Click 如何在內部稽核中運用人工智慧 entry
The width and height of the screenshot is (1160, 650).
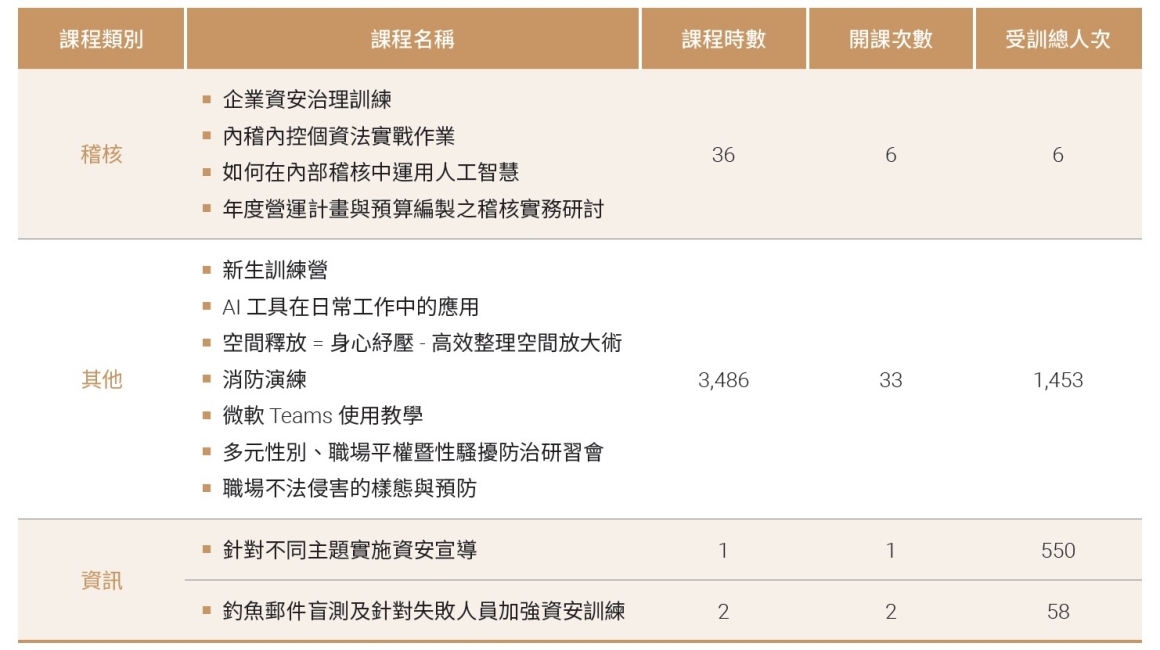371,172
